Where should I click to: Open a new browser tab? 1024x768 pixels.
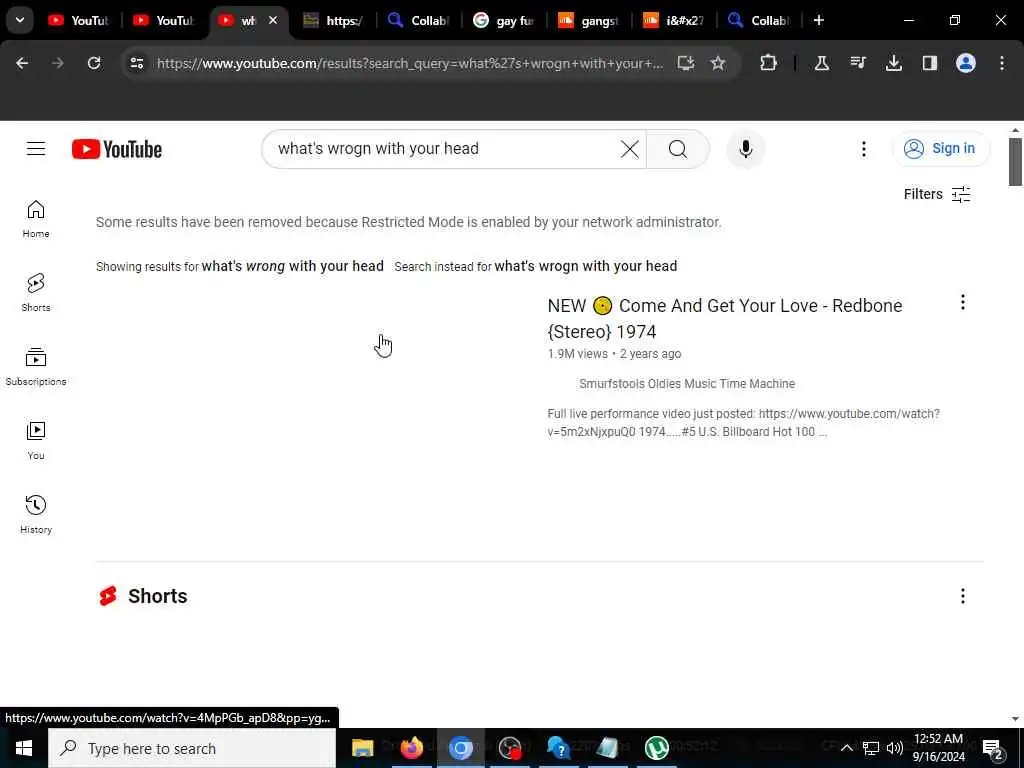click(x=818, y=20)
